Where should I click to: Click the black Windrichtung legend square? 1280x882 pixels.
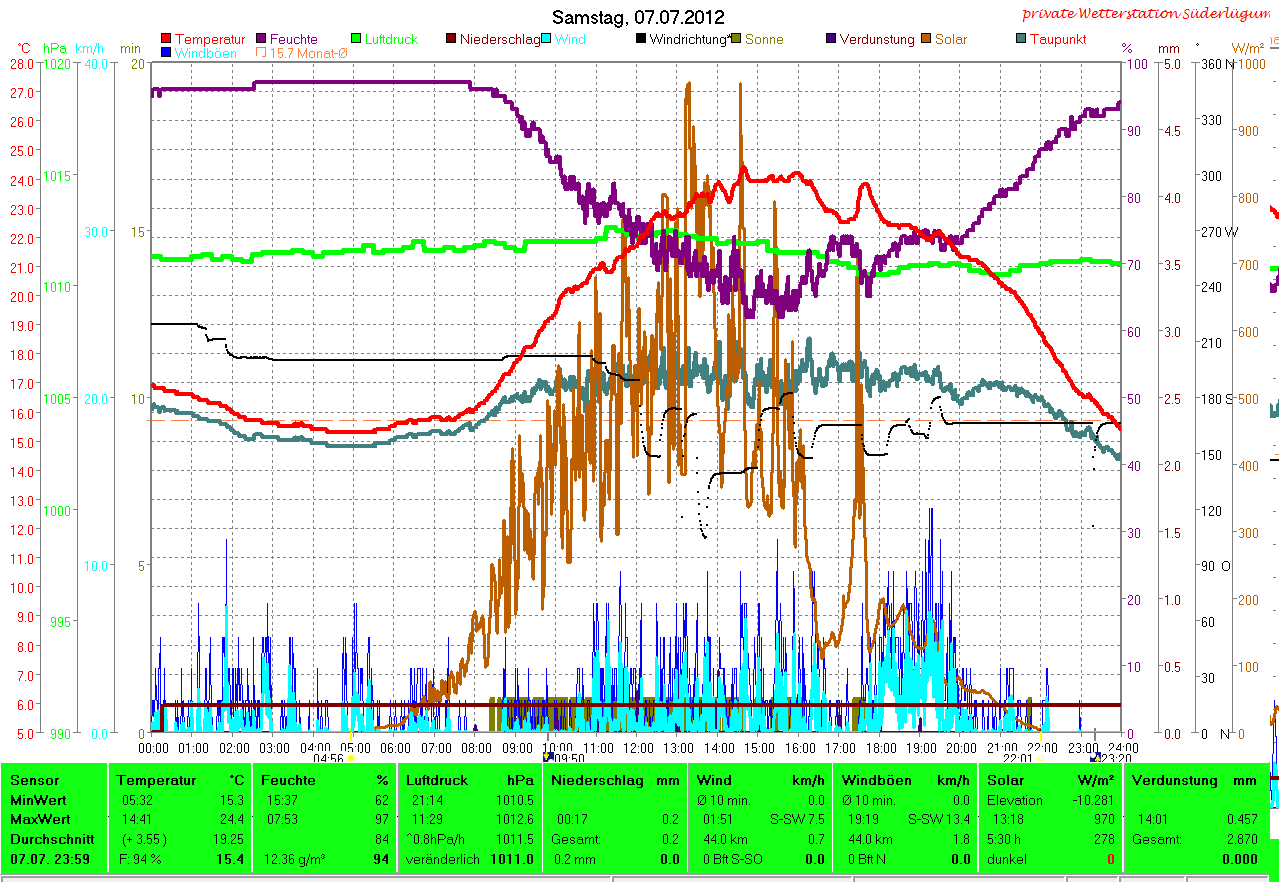pyautogui.click(x=640, y=39)
